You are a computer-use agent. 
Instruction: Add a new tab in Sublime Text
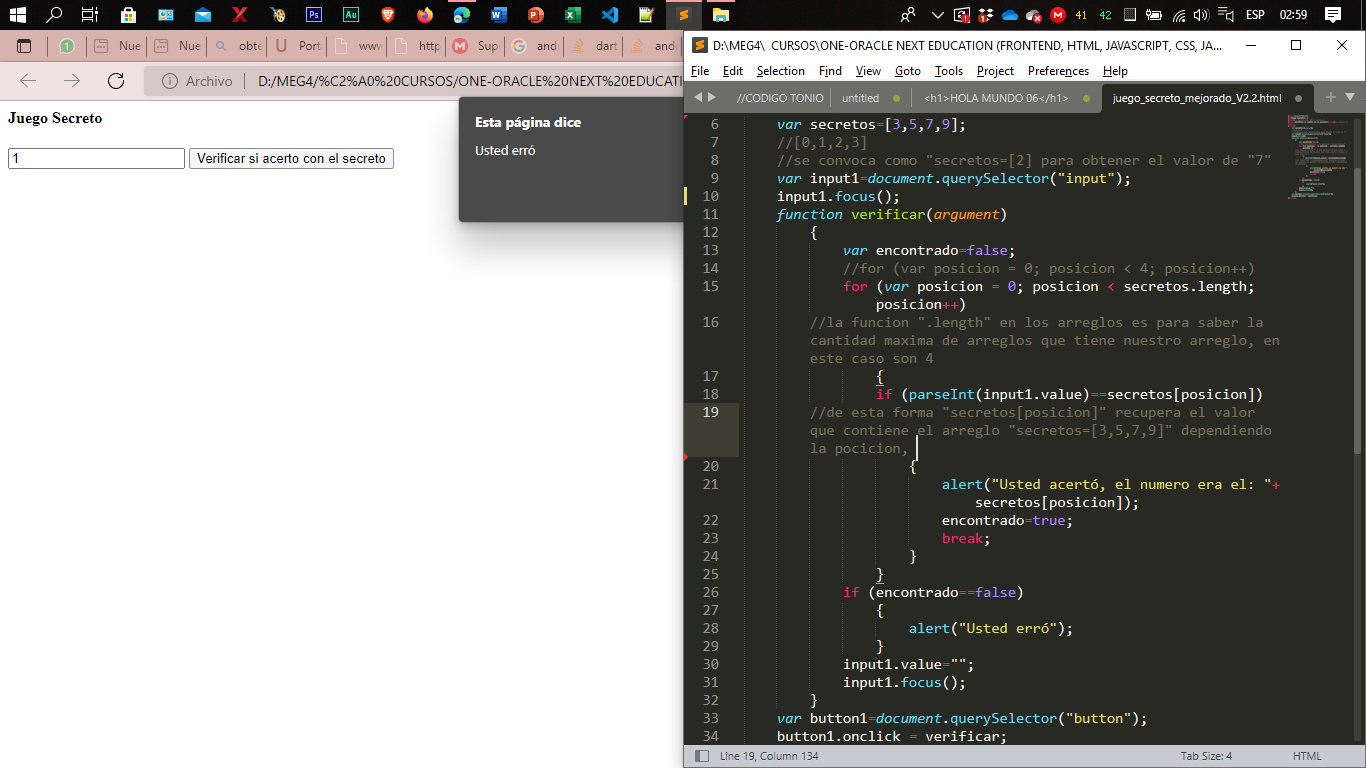point(1330,97)
